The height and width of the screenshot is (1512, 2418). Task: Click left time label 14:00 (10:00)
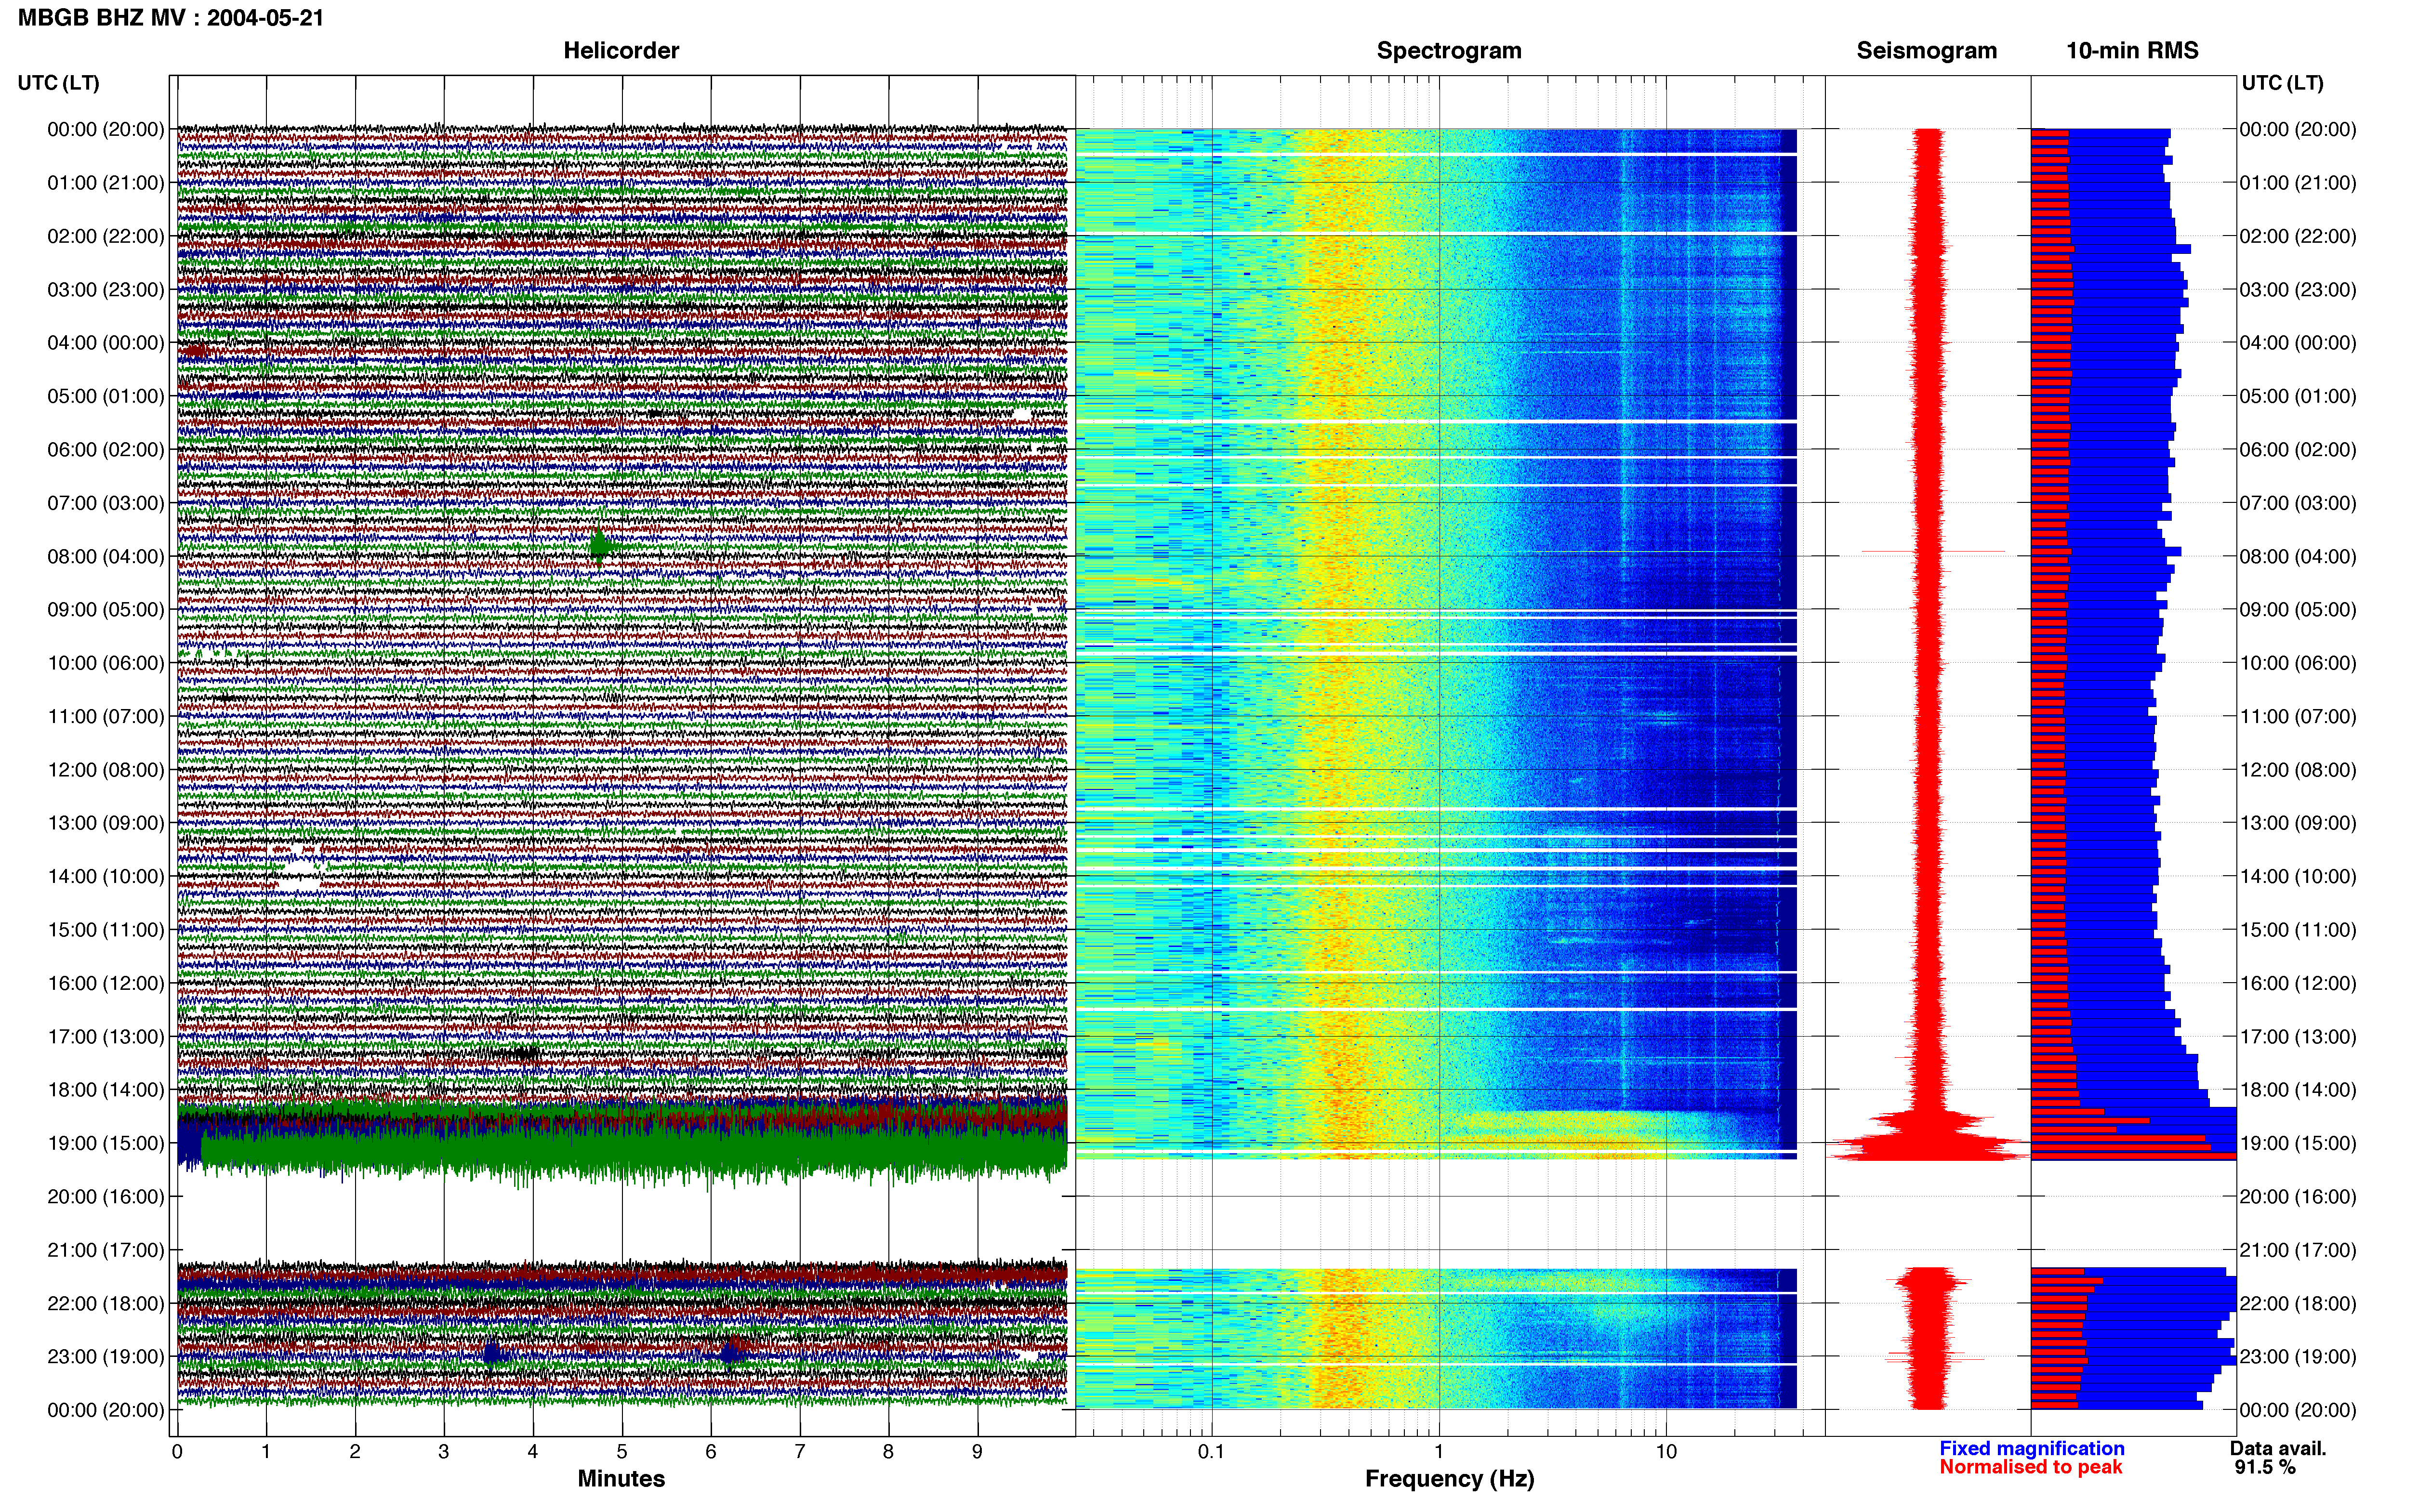click(106, 876)
